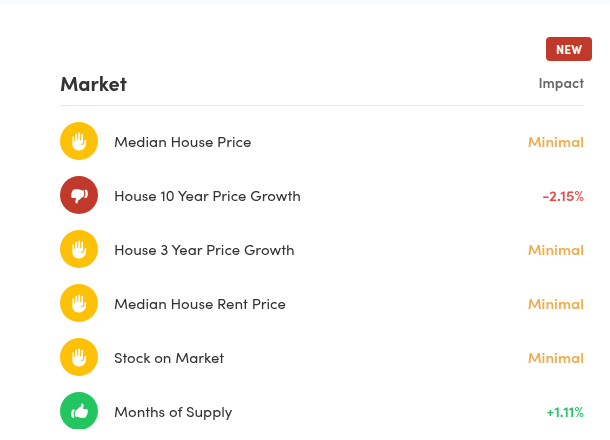This screenshot has height=440, width=610.
Task: Click hand icon beside Median House Rent Price
Action: coord(79,304)
